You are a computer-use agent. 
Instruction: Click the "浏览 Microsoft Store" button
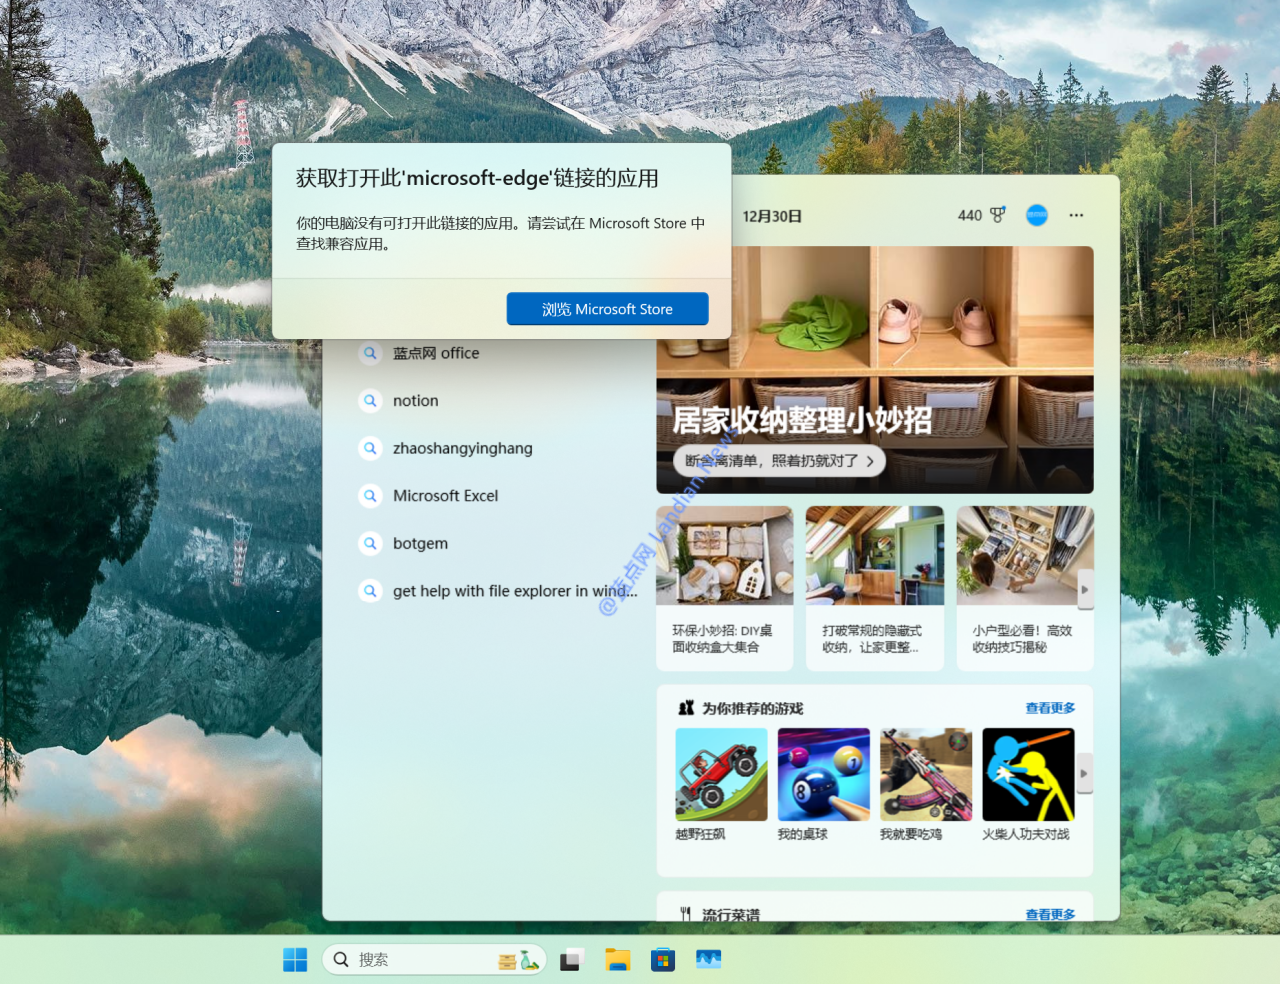pyautogui.click(x=607, y=309)
